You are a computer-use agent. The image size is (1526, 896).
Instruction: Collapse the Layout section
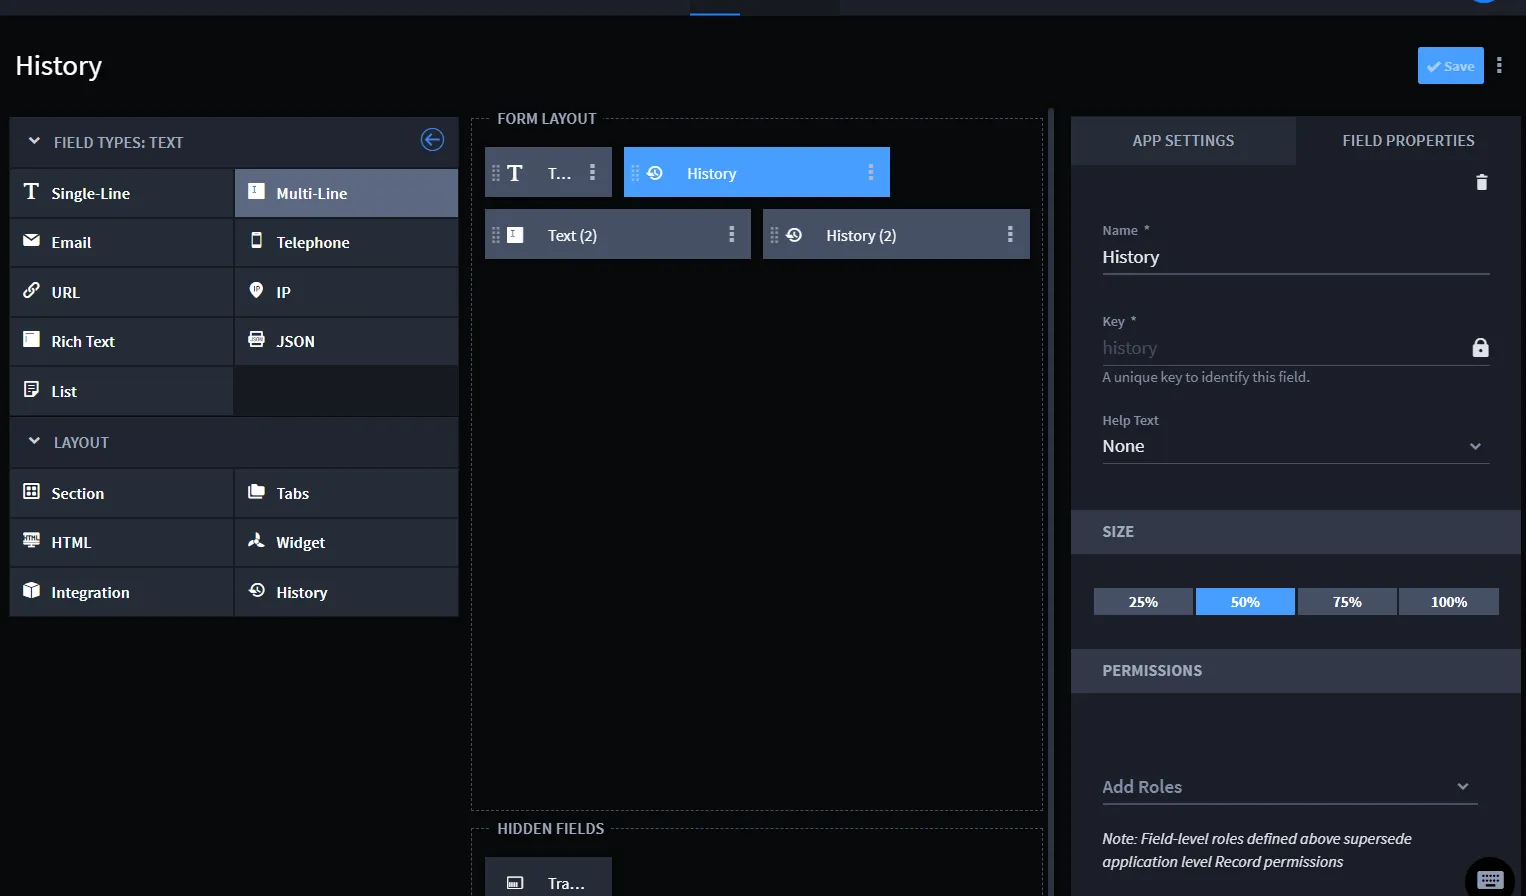click(x=34, y=442)
